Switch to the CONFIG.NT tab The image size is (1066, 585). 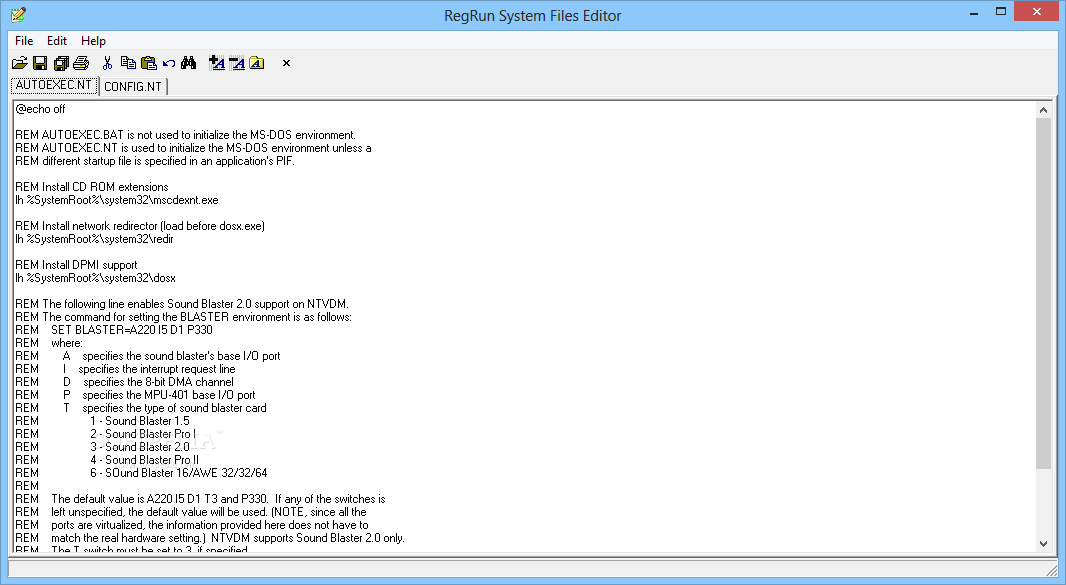tap(133, 86)
